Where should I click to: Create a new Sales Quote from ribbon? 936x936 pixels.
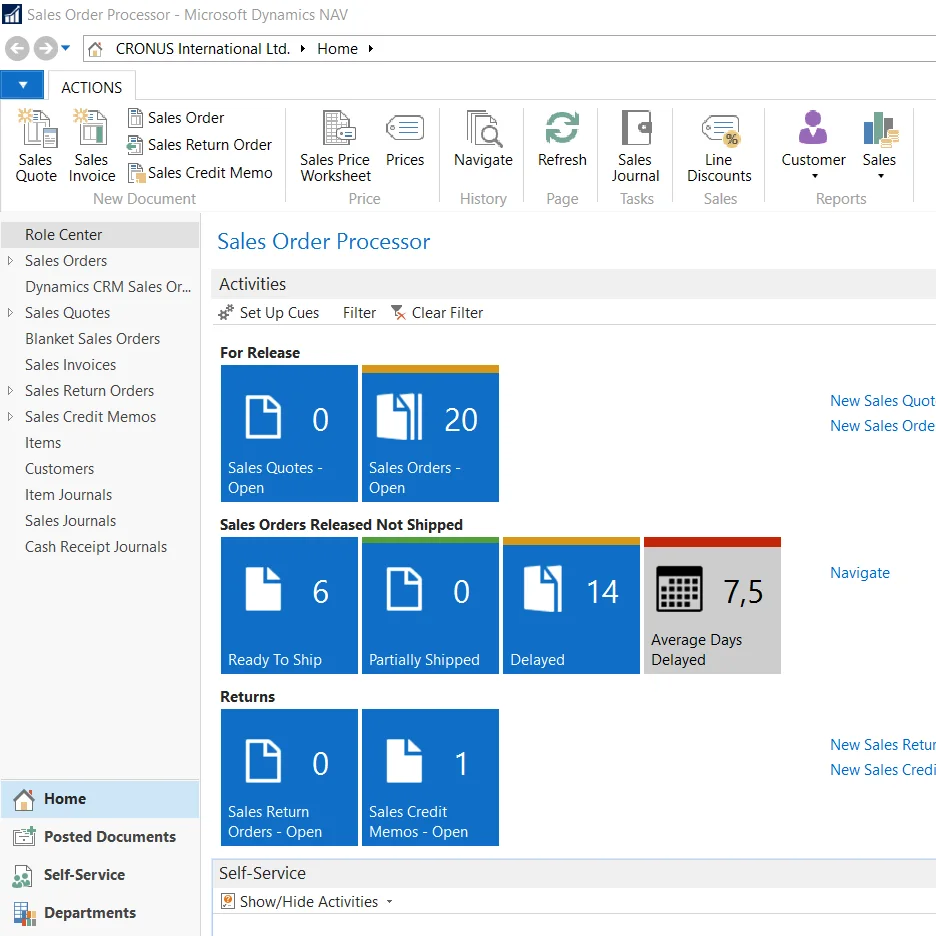click(36, 146)
